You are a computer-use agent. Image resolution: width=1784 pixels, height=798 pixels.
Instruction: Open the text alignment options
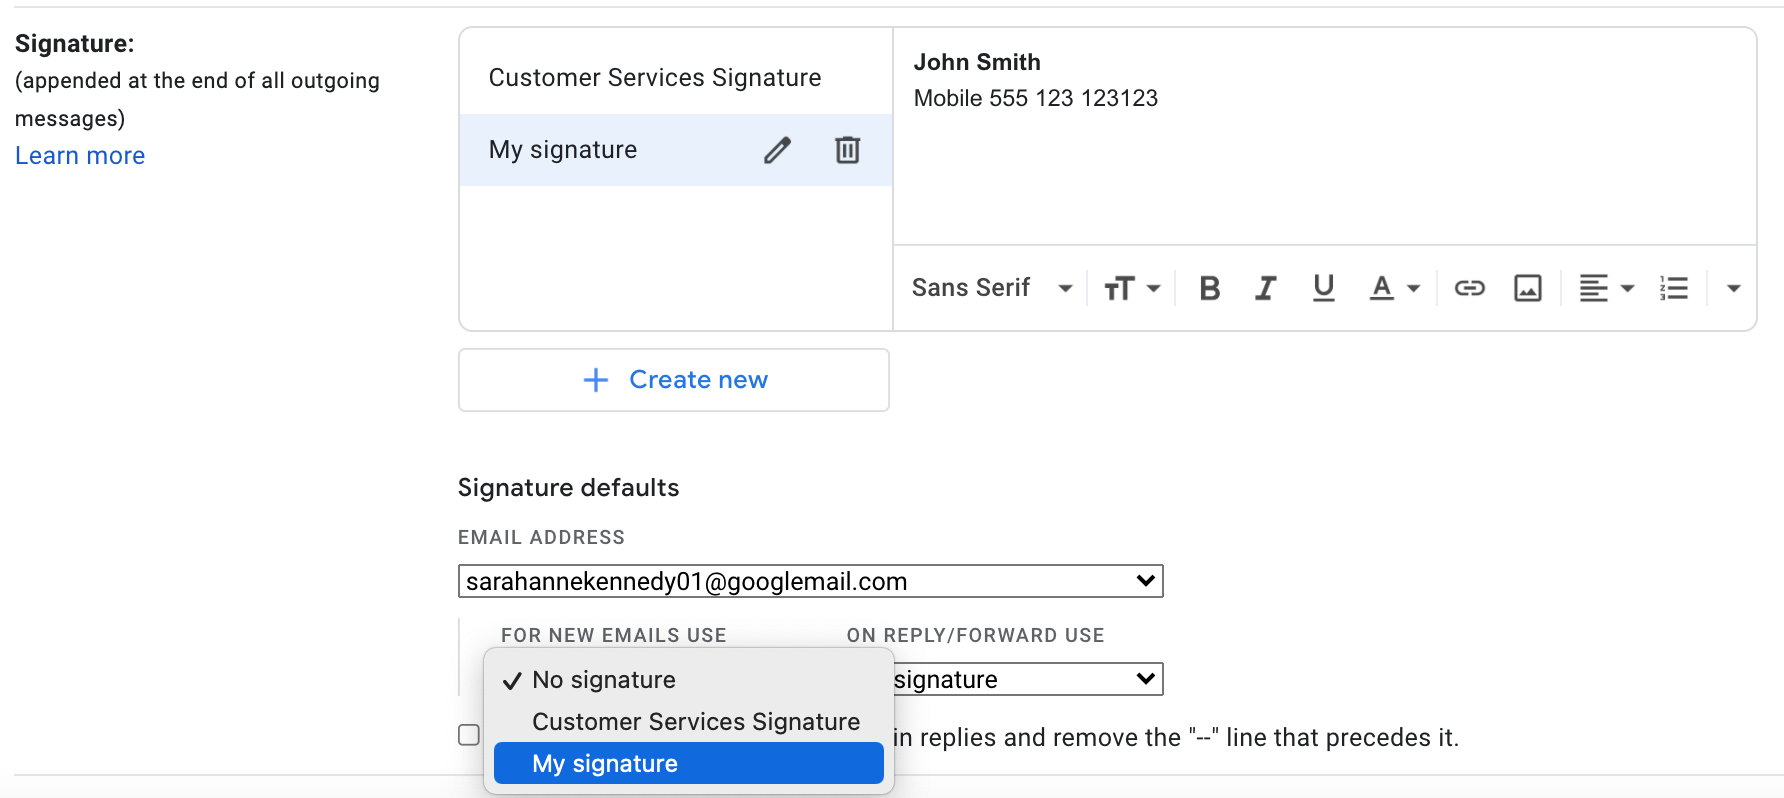[1606, 288]
